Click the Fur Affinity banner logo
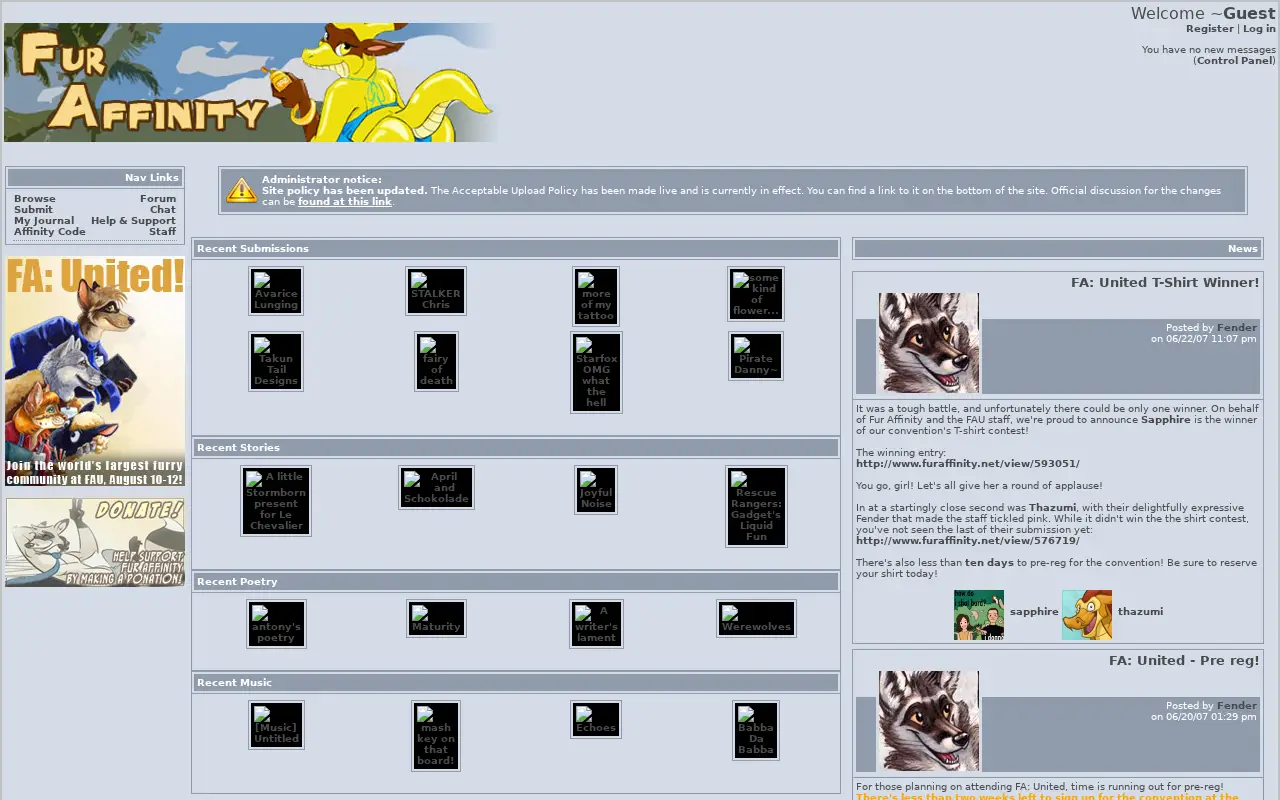 pos(250,82)
